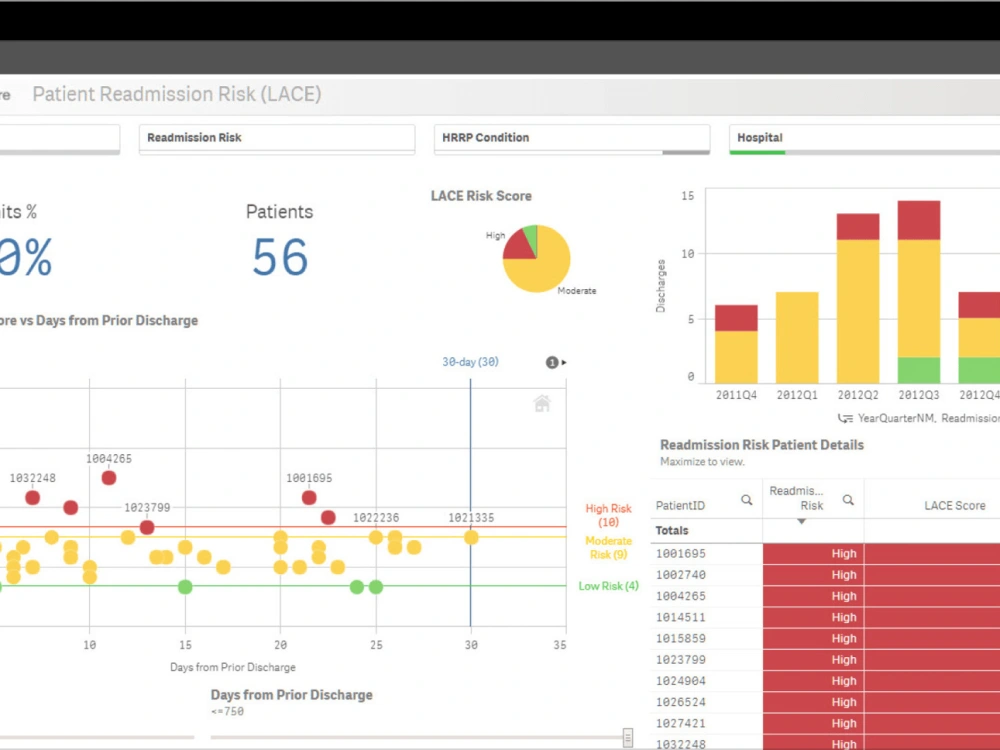Click the Patients KPI value 56

point(280,258)
